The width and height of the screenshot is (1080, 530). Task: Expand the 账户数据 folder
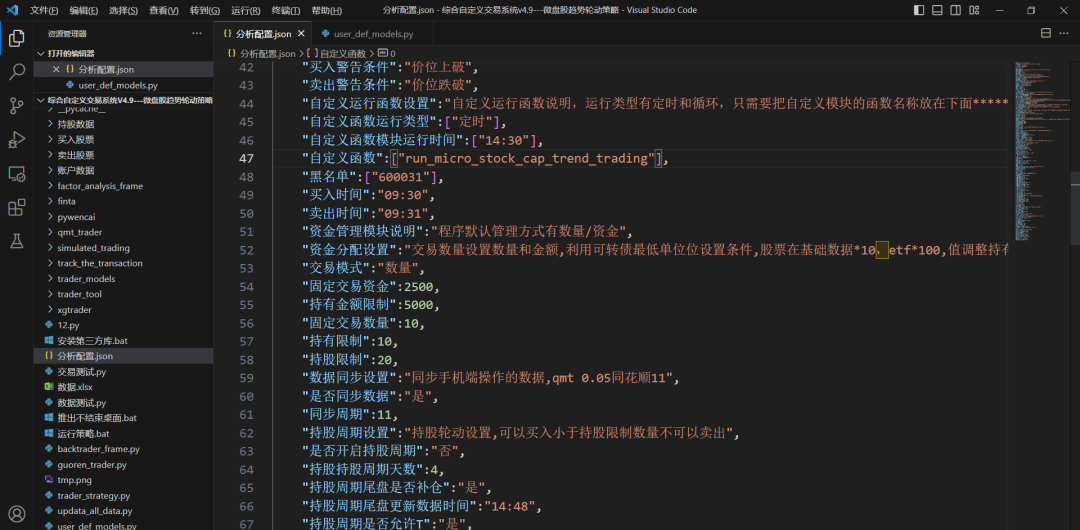[x=124, y=170]
